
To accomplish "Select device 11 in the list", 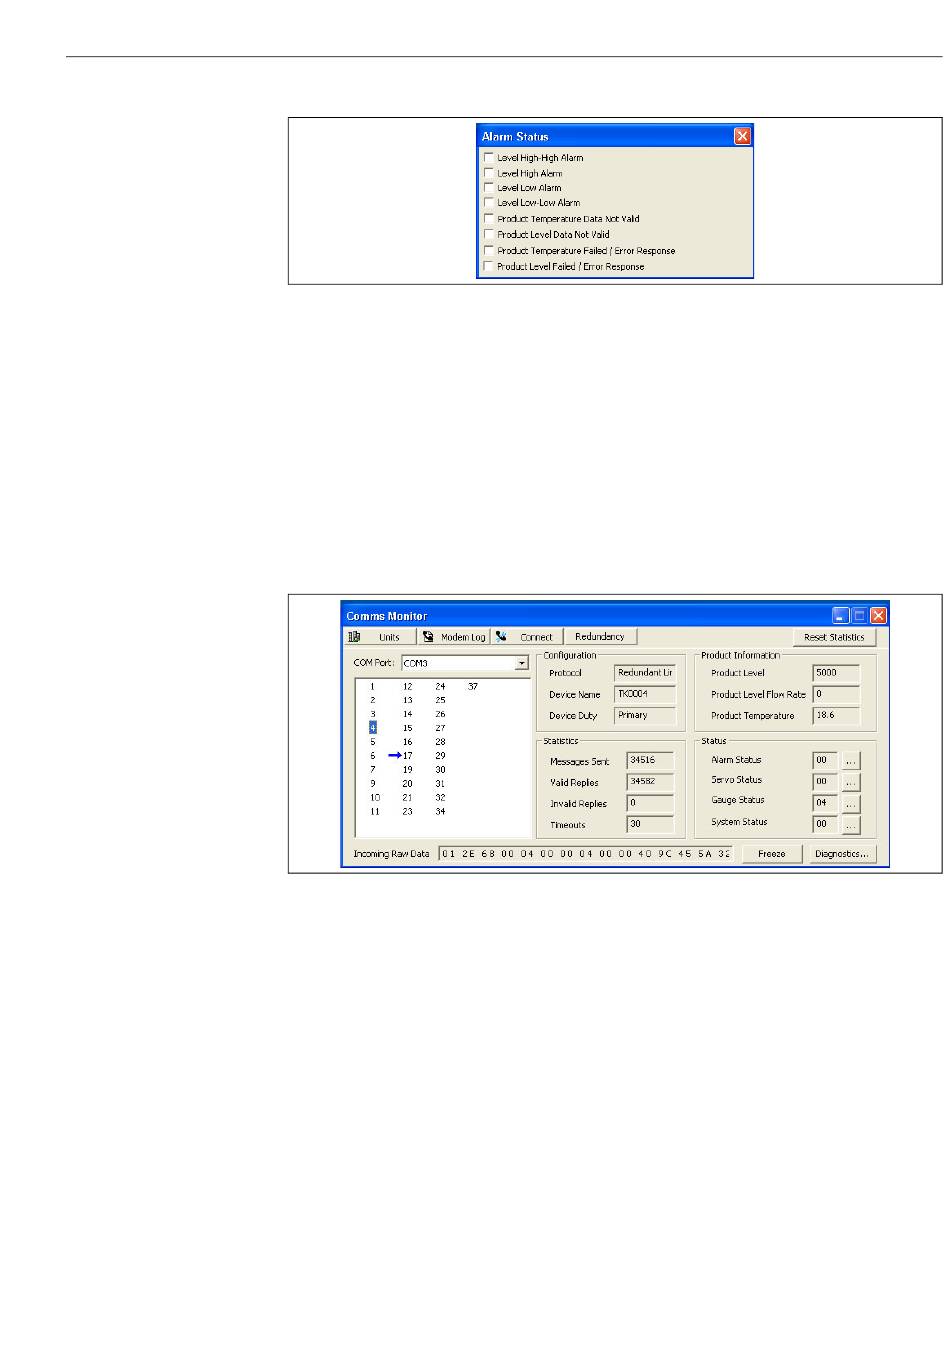I will tap(375, 812).
